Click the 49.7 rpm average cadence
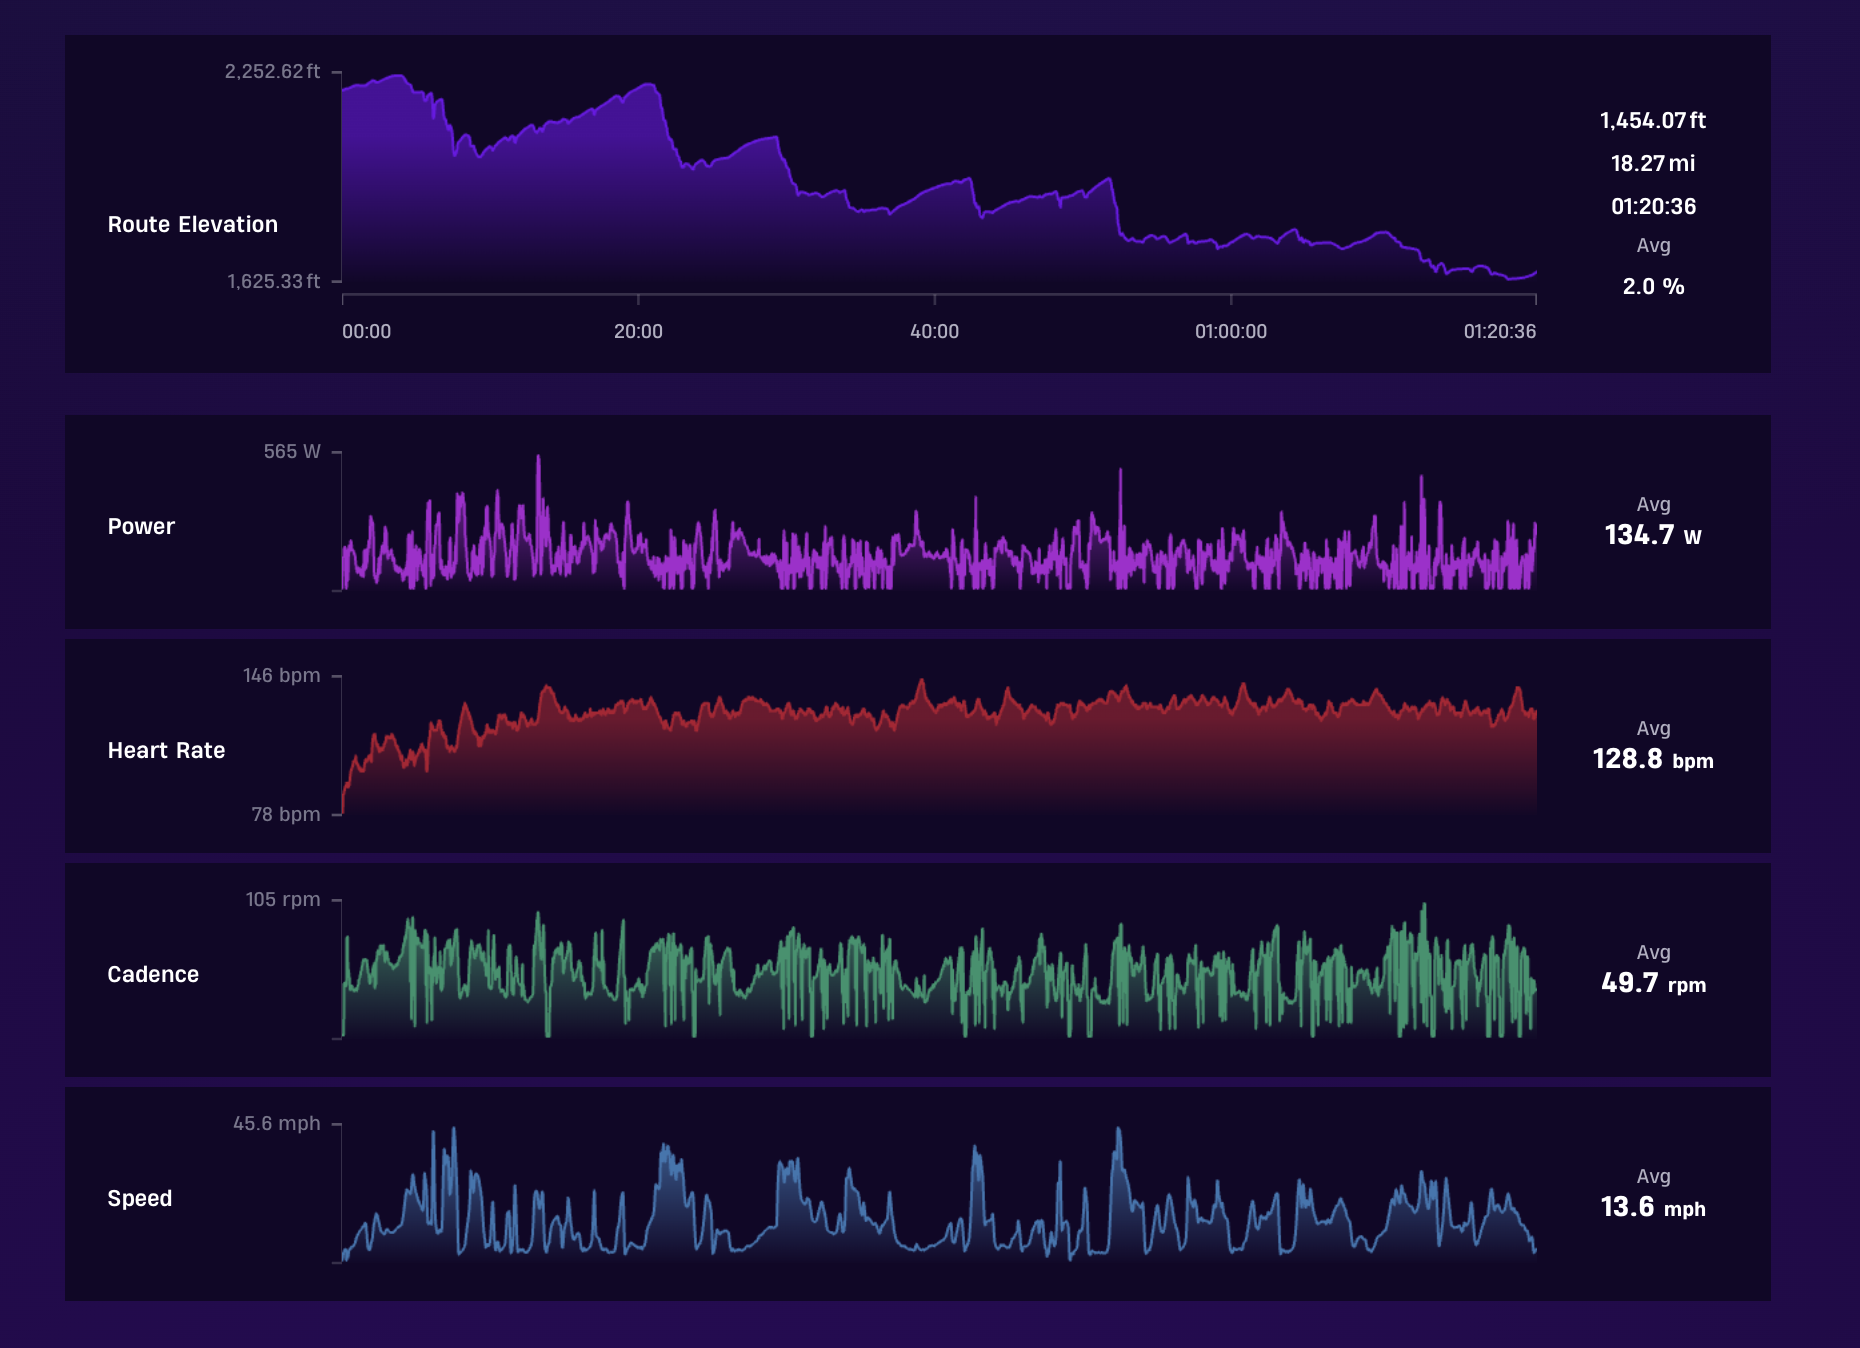1860x1348 pixels. click(x=1653, y=983)
